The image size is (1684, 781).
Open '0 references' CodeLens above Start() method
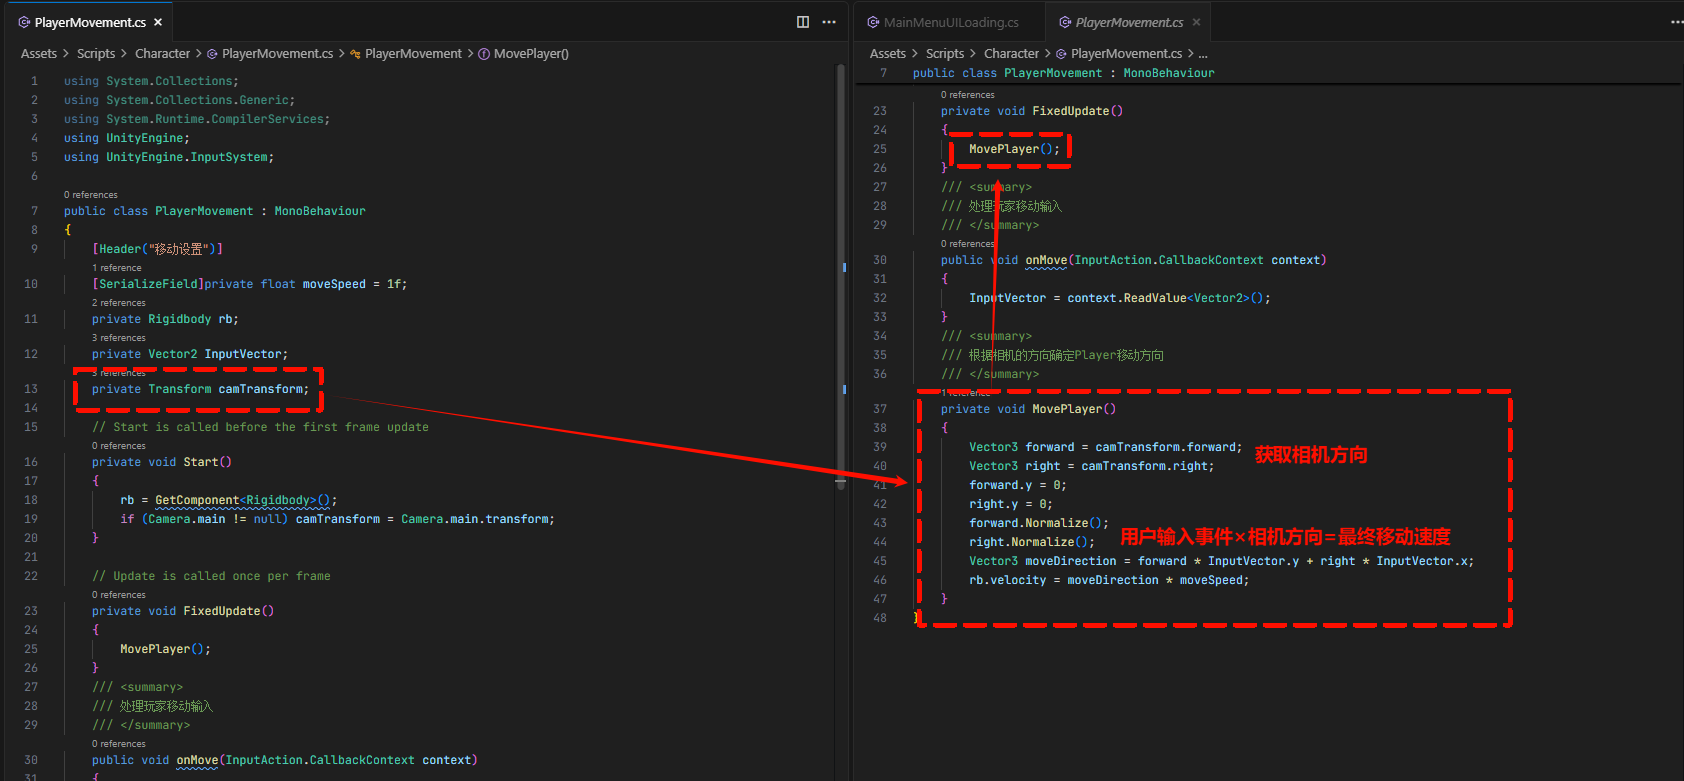[119, 446]
